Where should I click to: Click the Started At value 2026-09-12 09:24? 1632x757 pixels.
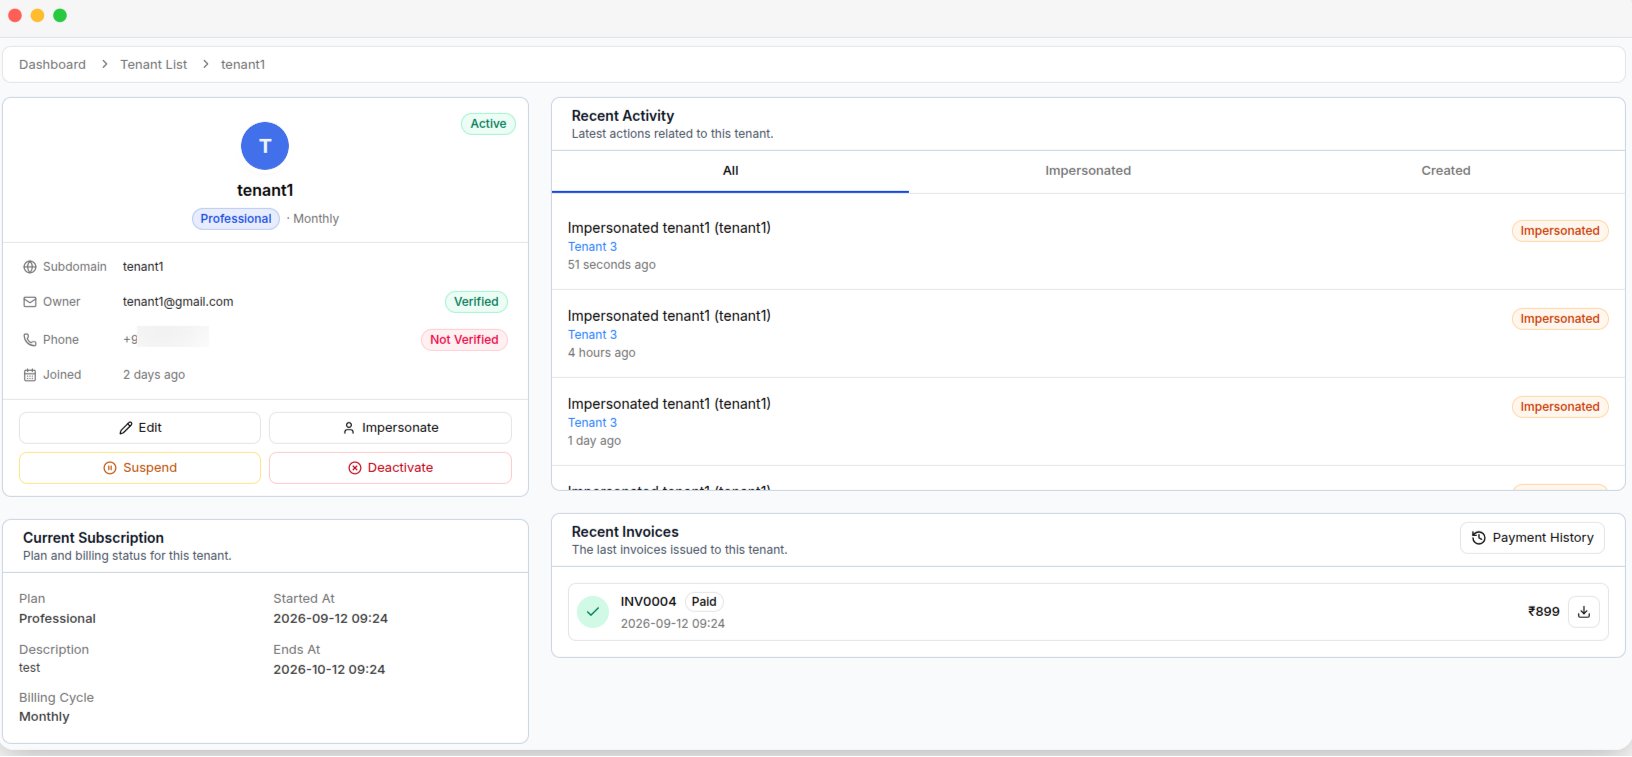pos(330,619)
